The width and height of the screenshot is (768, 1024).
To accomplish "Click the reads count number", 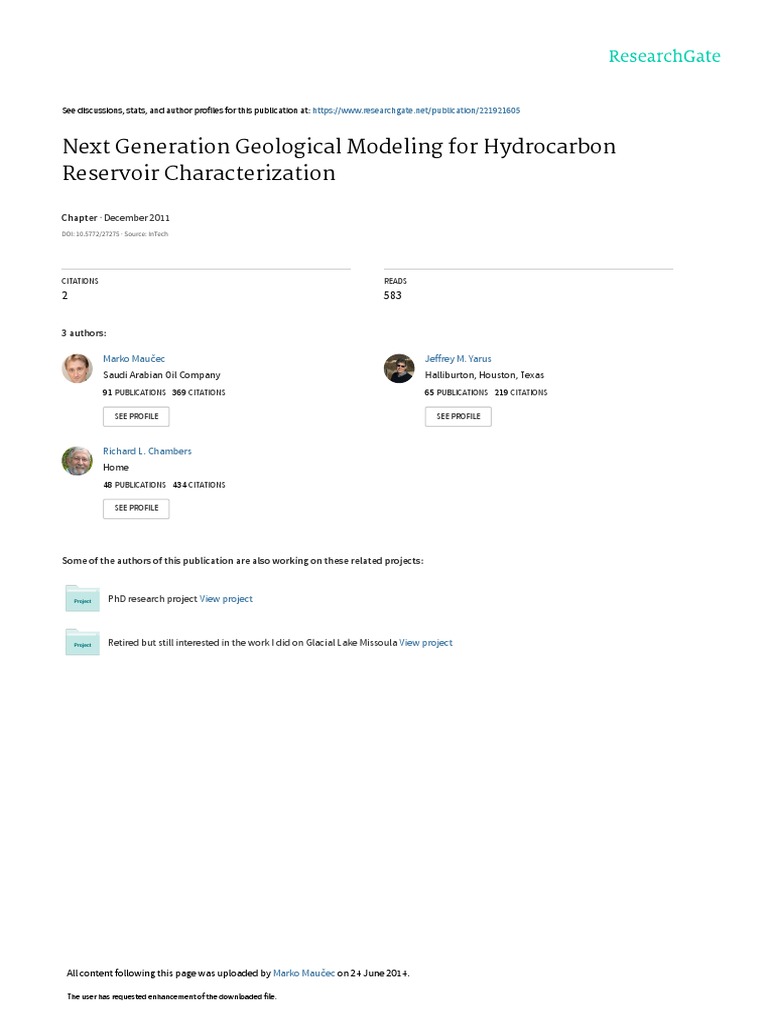I will [x=392, y=296].
